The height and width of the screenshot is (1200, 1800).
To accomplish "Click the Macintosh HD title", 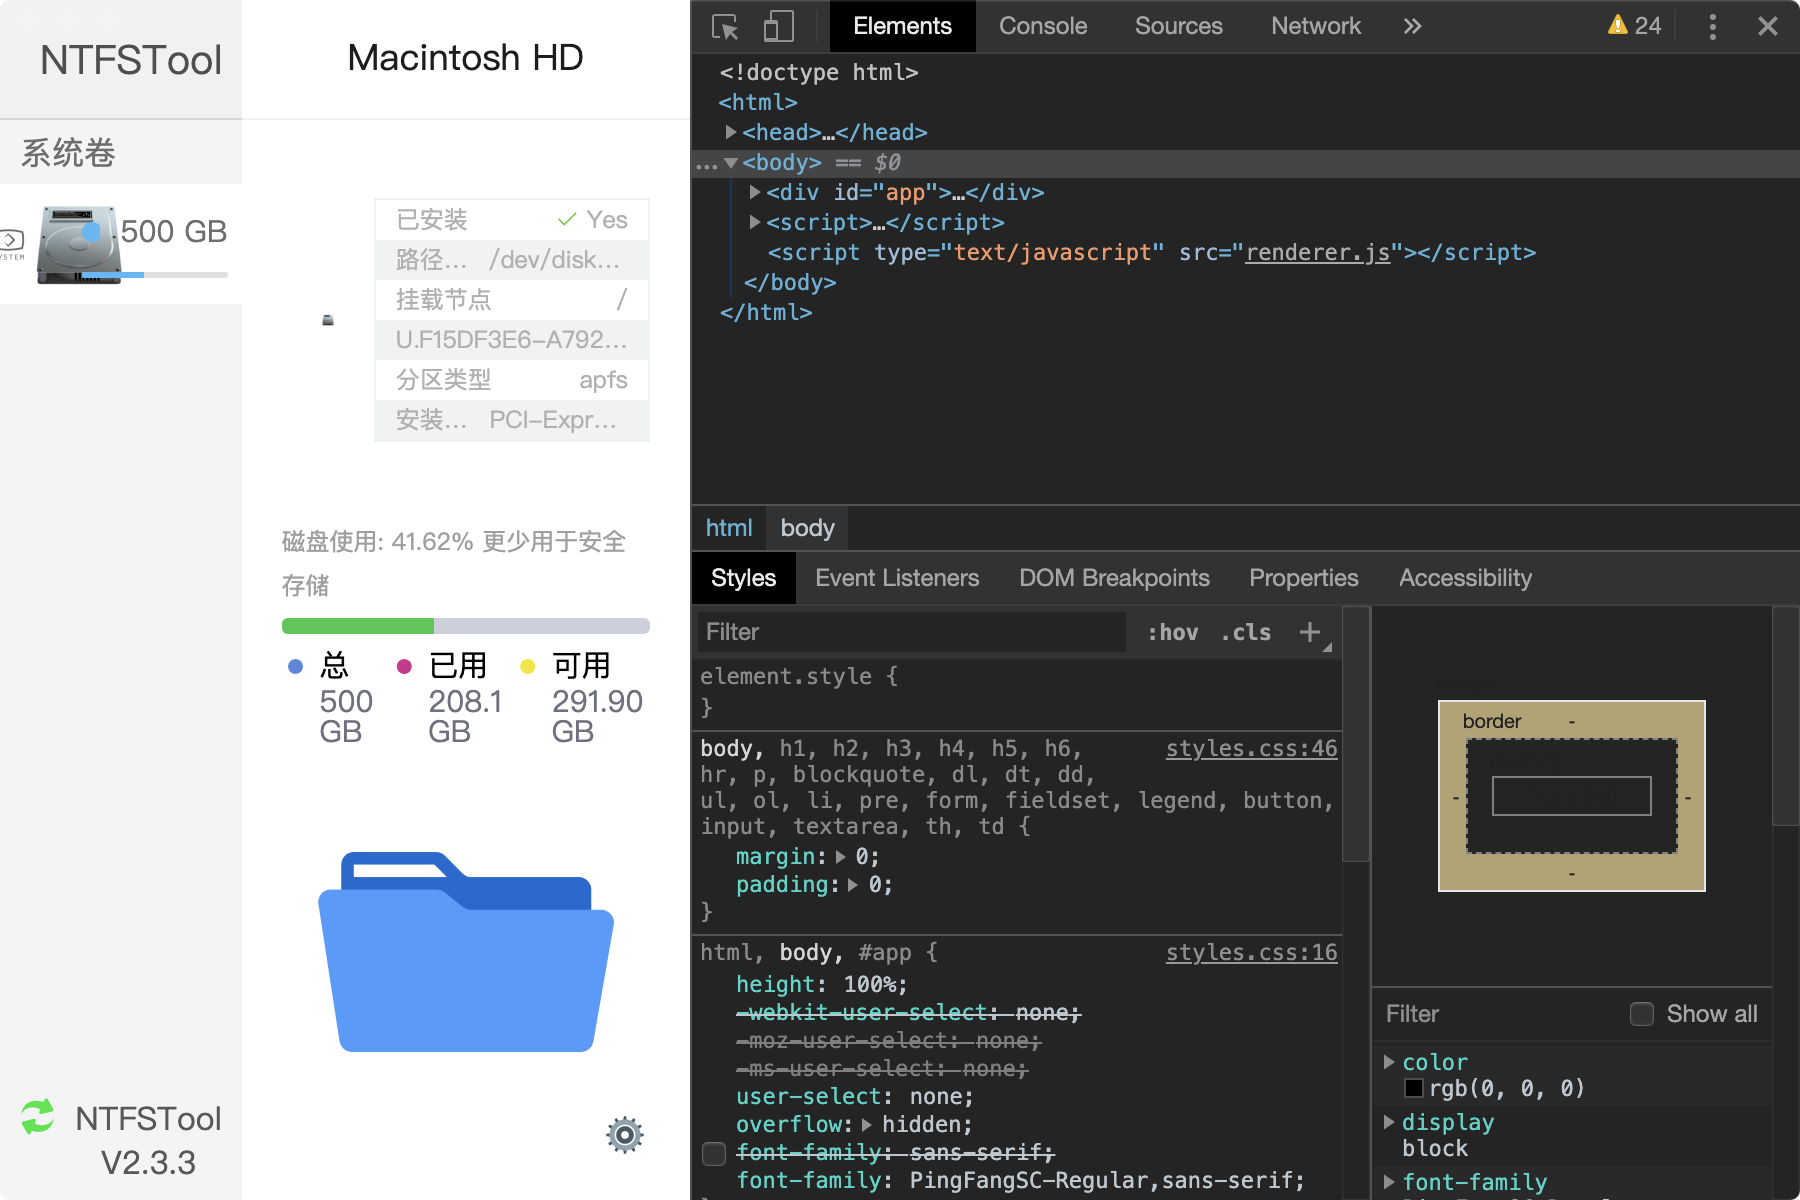I will (x=465, y=58).
